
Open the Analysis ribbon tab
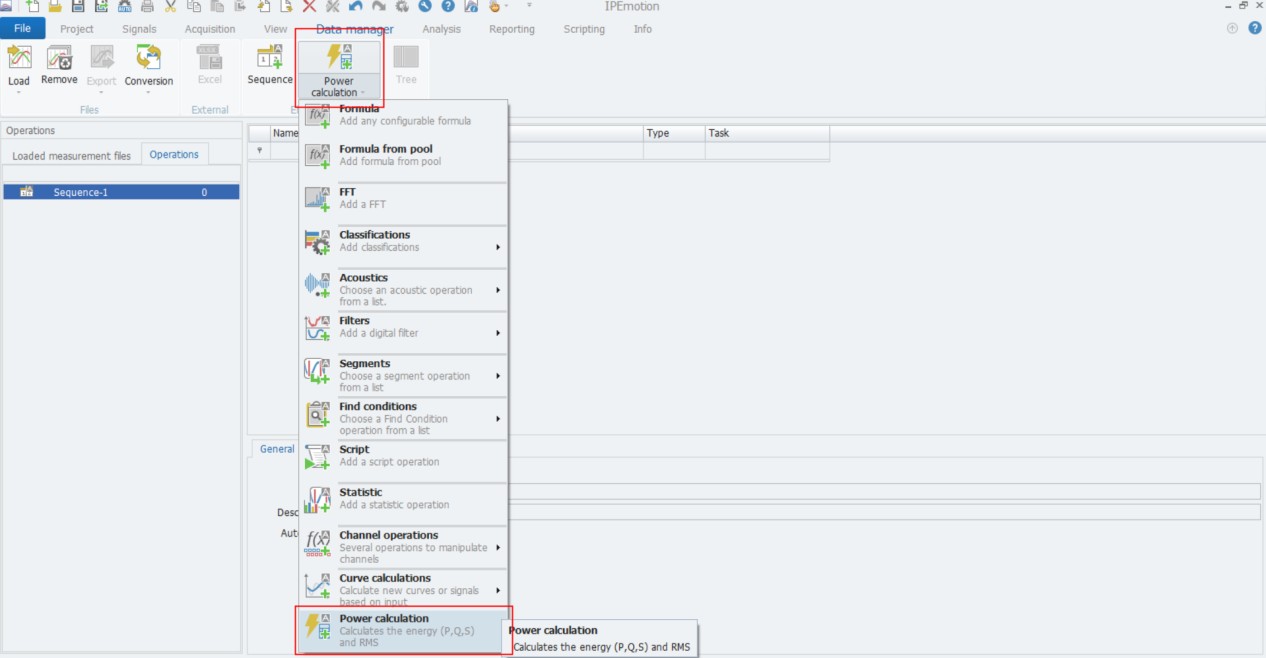click(x=441, y=29)
